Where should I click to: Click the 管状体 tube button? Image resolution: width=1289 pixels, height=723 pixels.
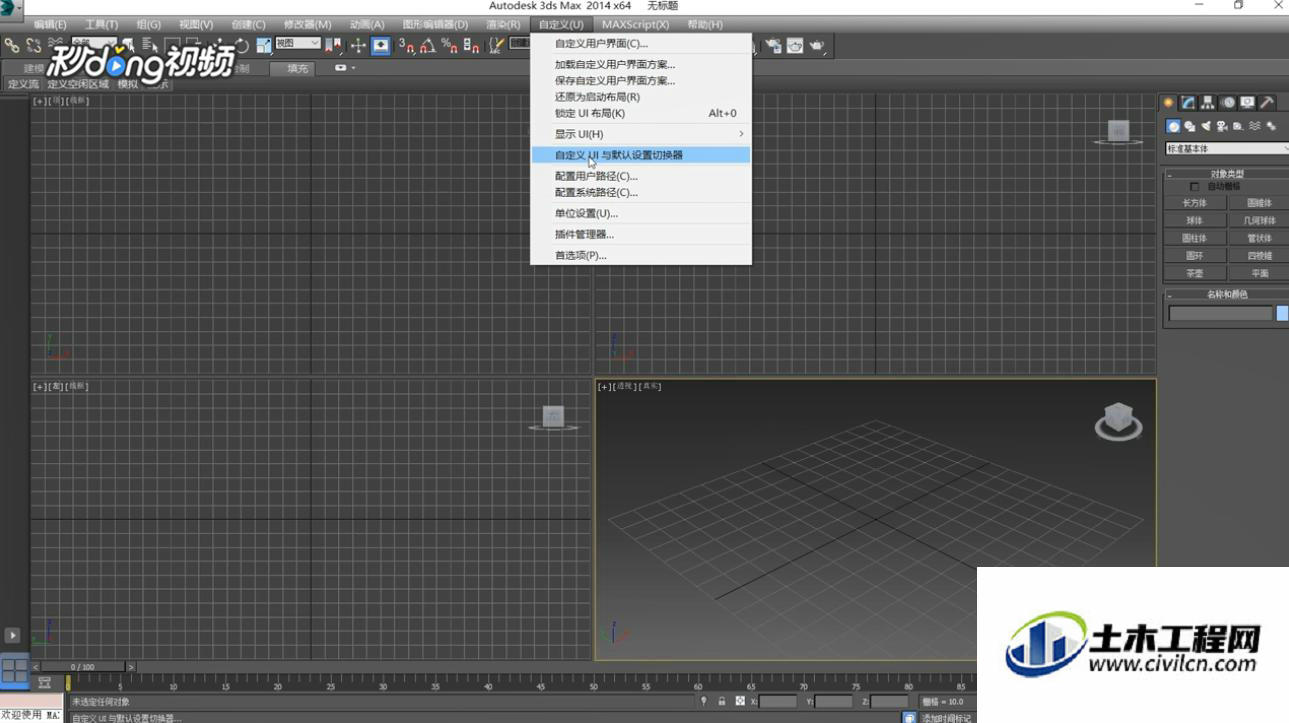[x=1259, y=238]
